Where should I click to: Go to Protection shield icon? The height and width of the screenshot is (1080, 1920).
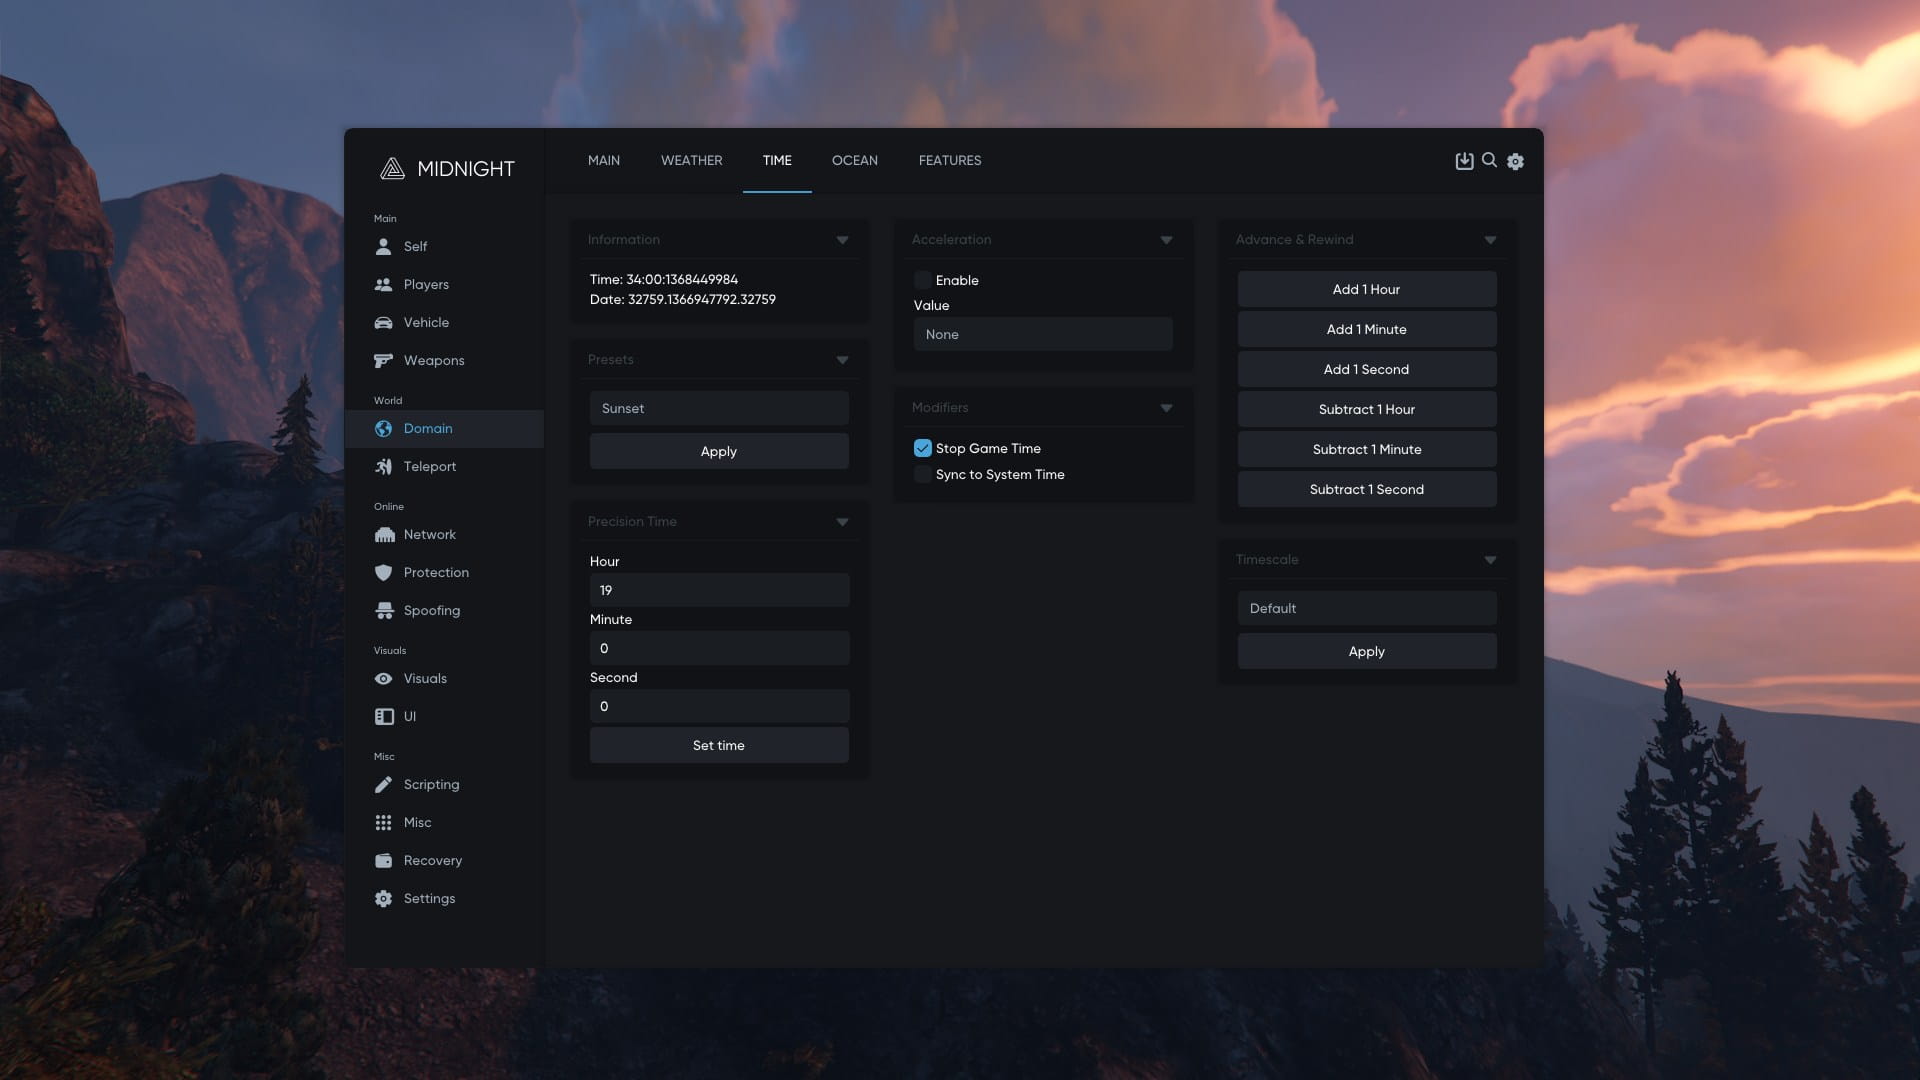pyautogui.click(x=383, y=572)
